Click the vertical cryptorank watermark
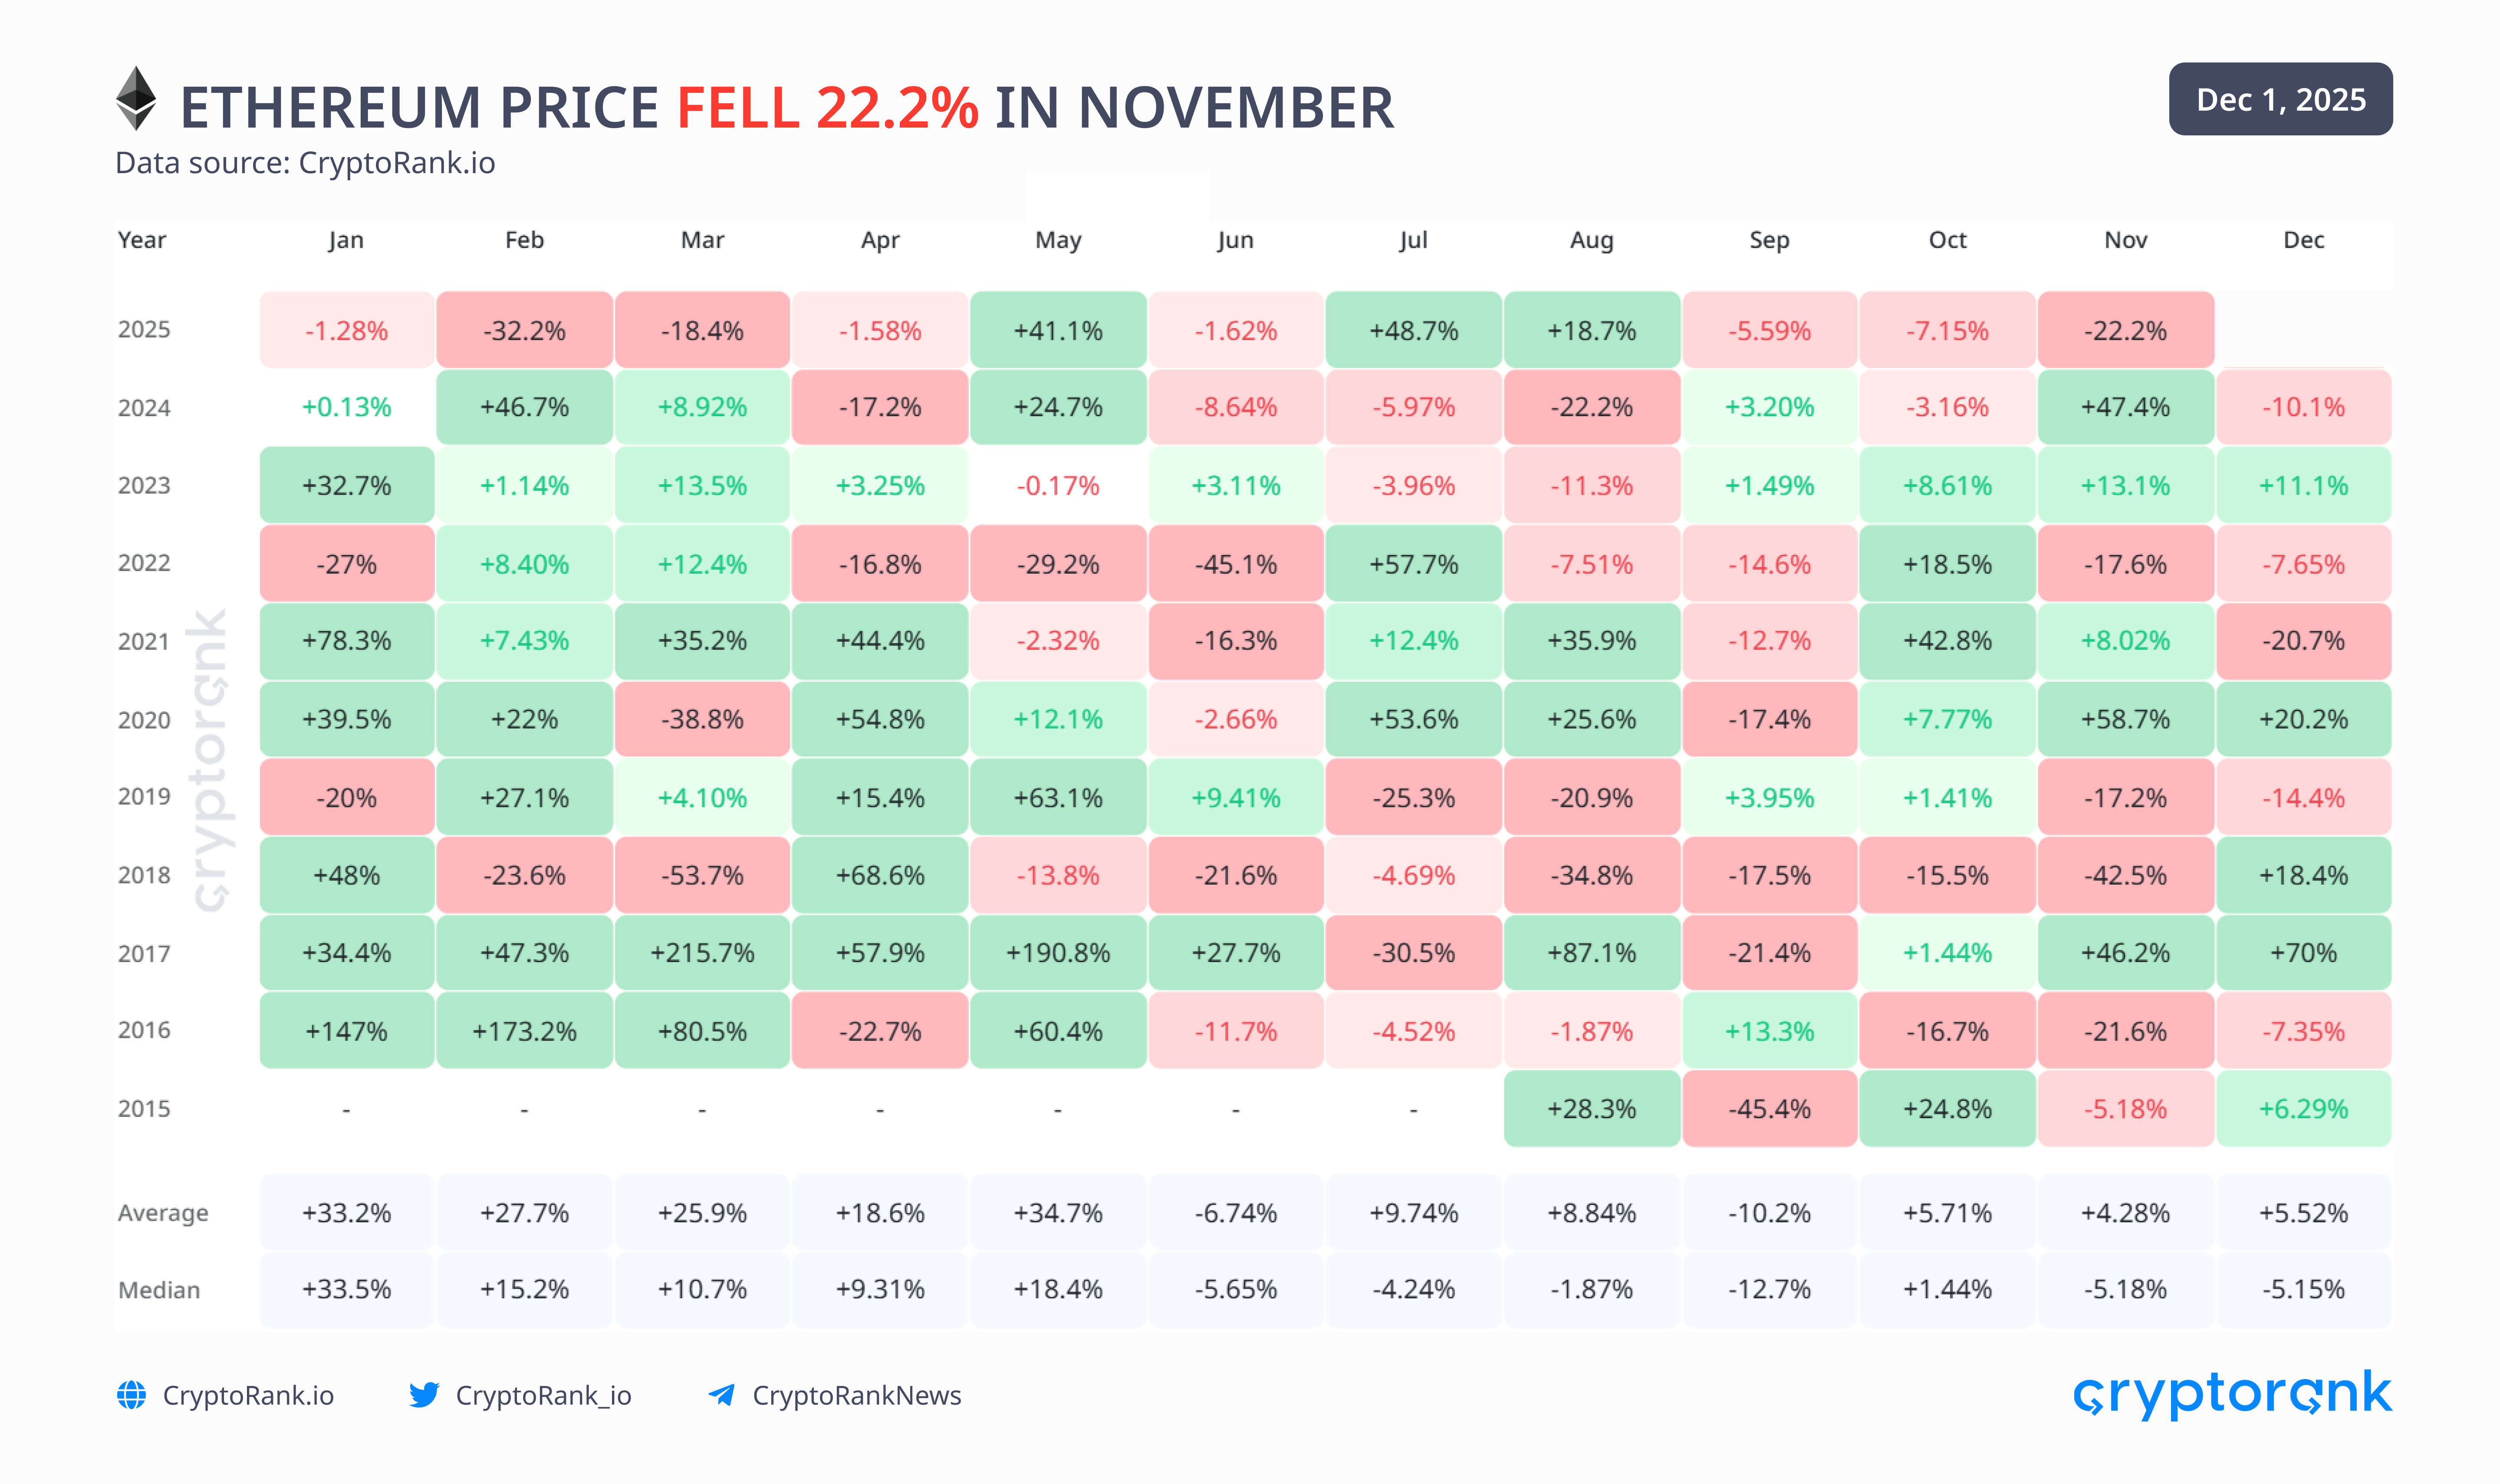The width and height of the screenshot is (2500, 1484). tap(211, 760)
